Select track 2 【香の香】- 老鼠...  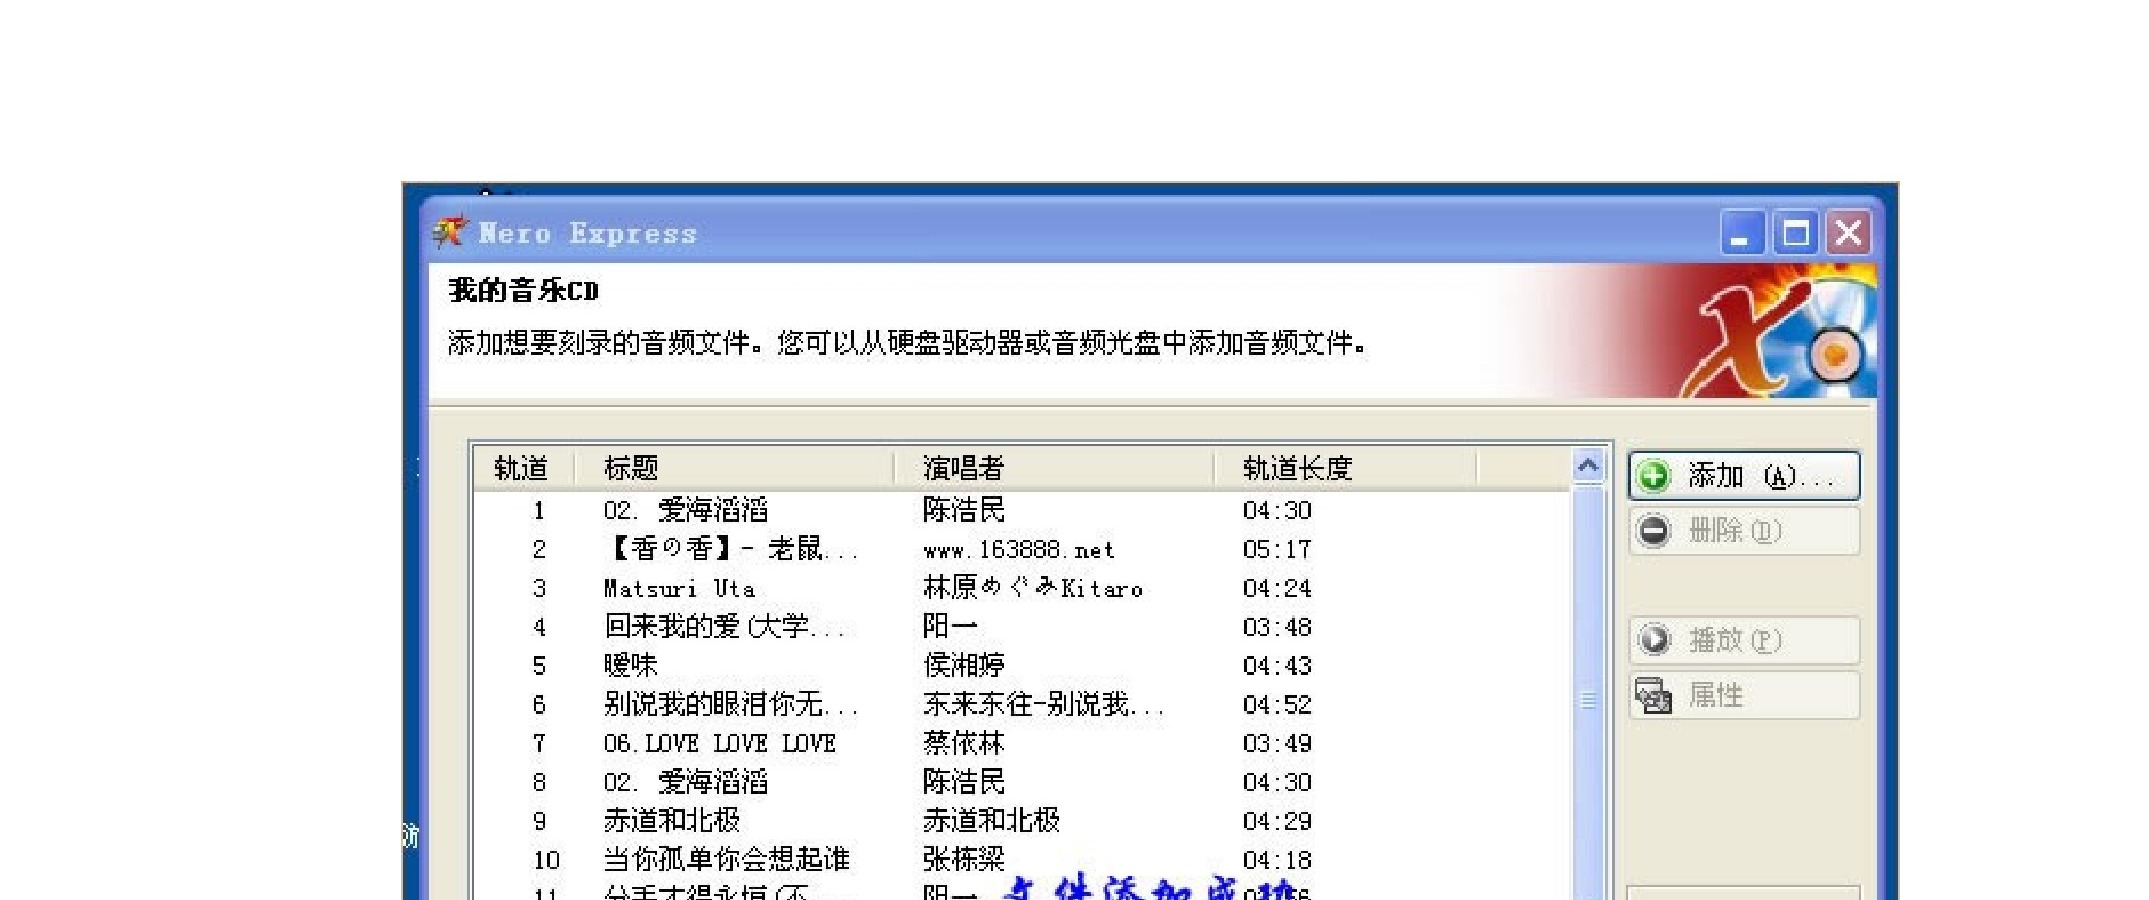tap(731, 549)
